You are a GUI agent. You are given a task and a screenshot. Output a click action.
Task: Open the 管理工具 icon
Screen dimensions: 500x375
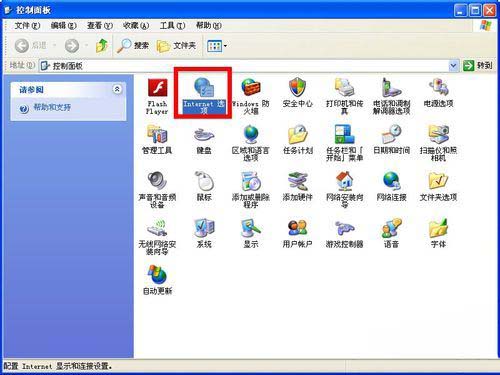tap(157, 135)
